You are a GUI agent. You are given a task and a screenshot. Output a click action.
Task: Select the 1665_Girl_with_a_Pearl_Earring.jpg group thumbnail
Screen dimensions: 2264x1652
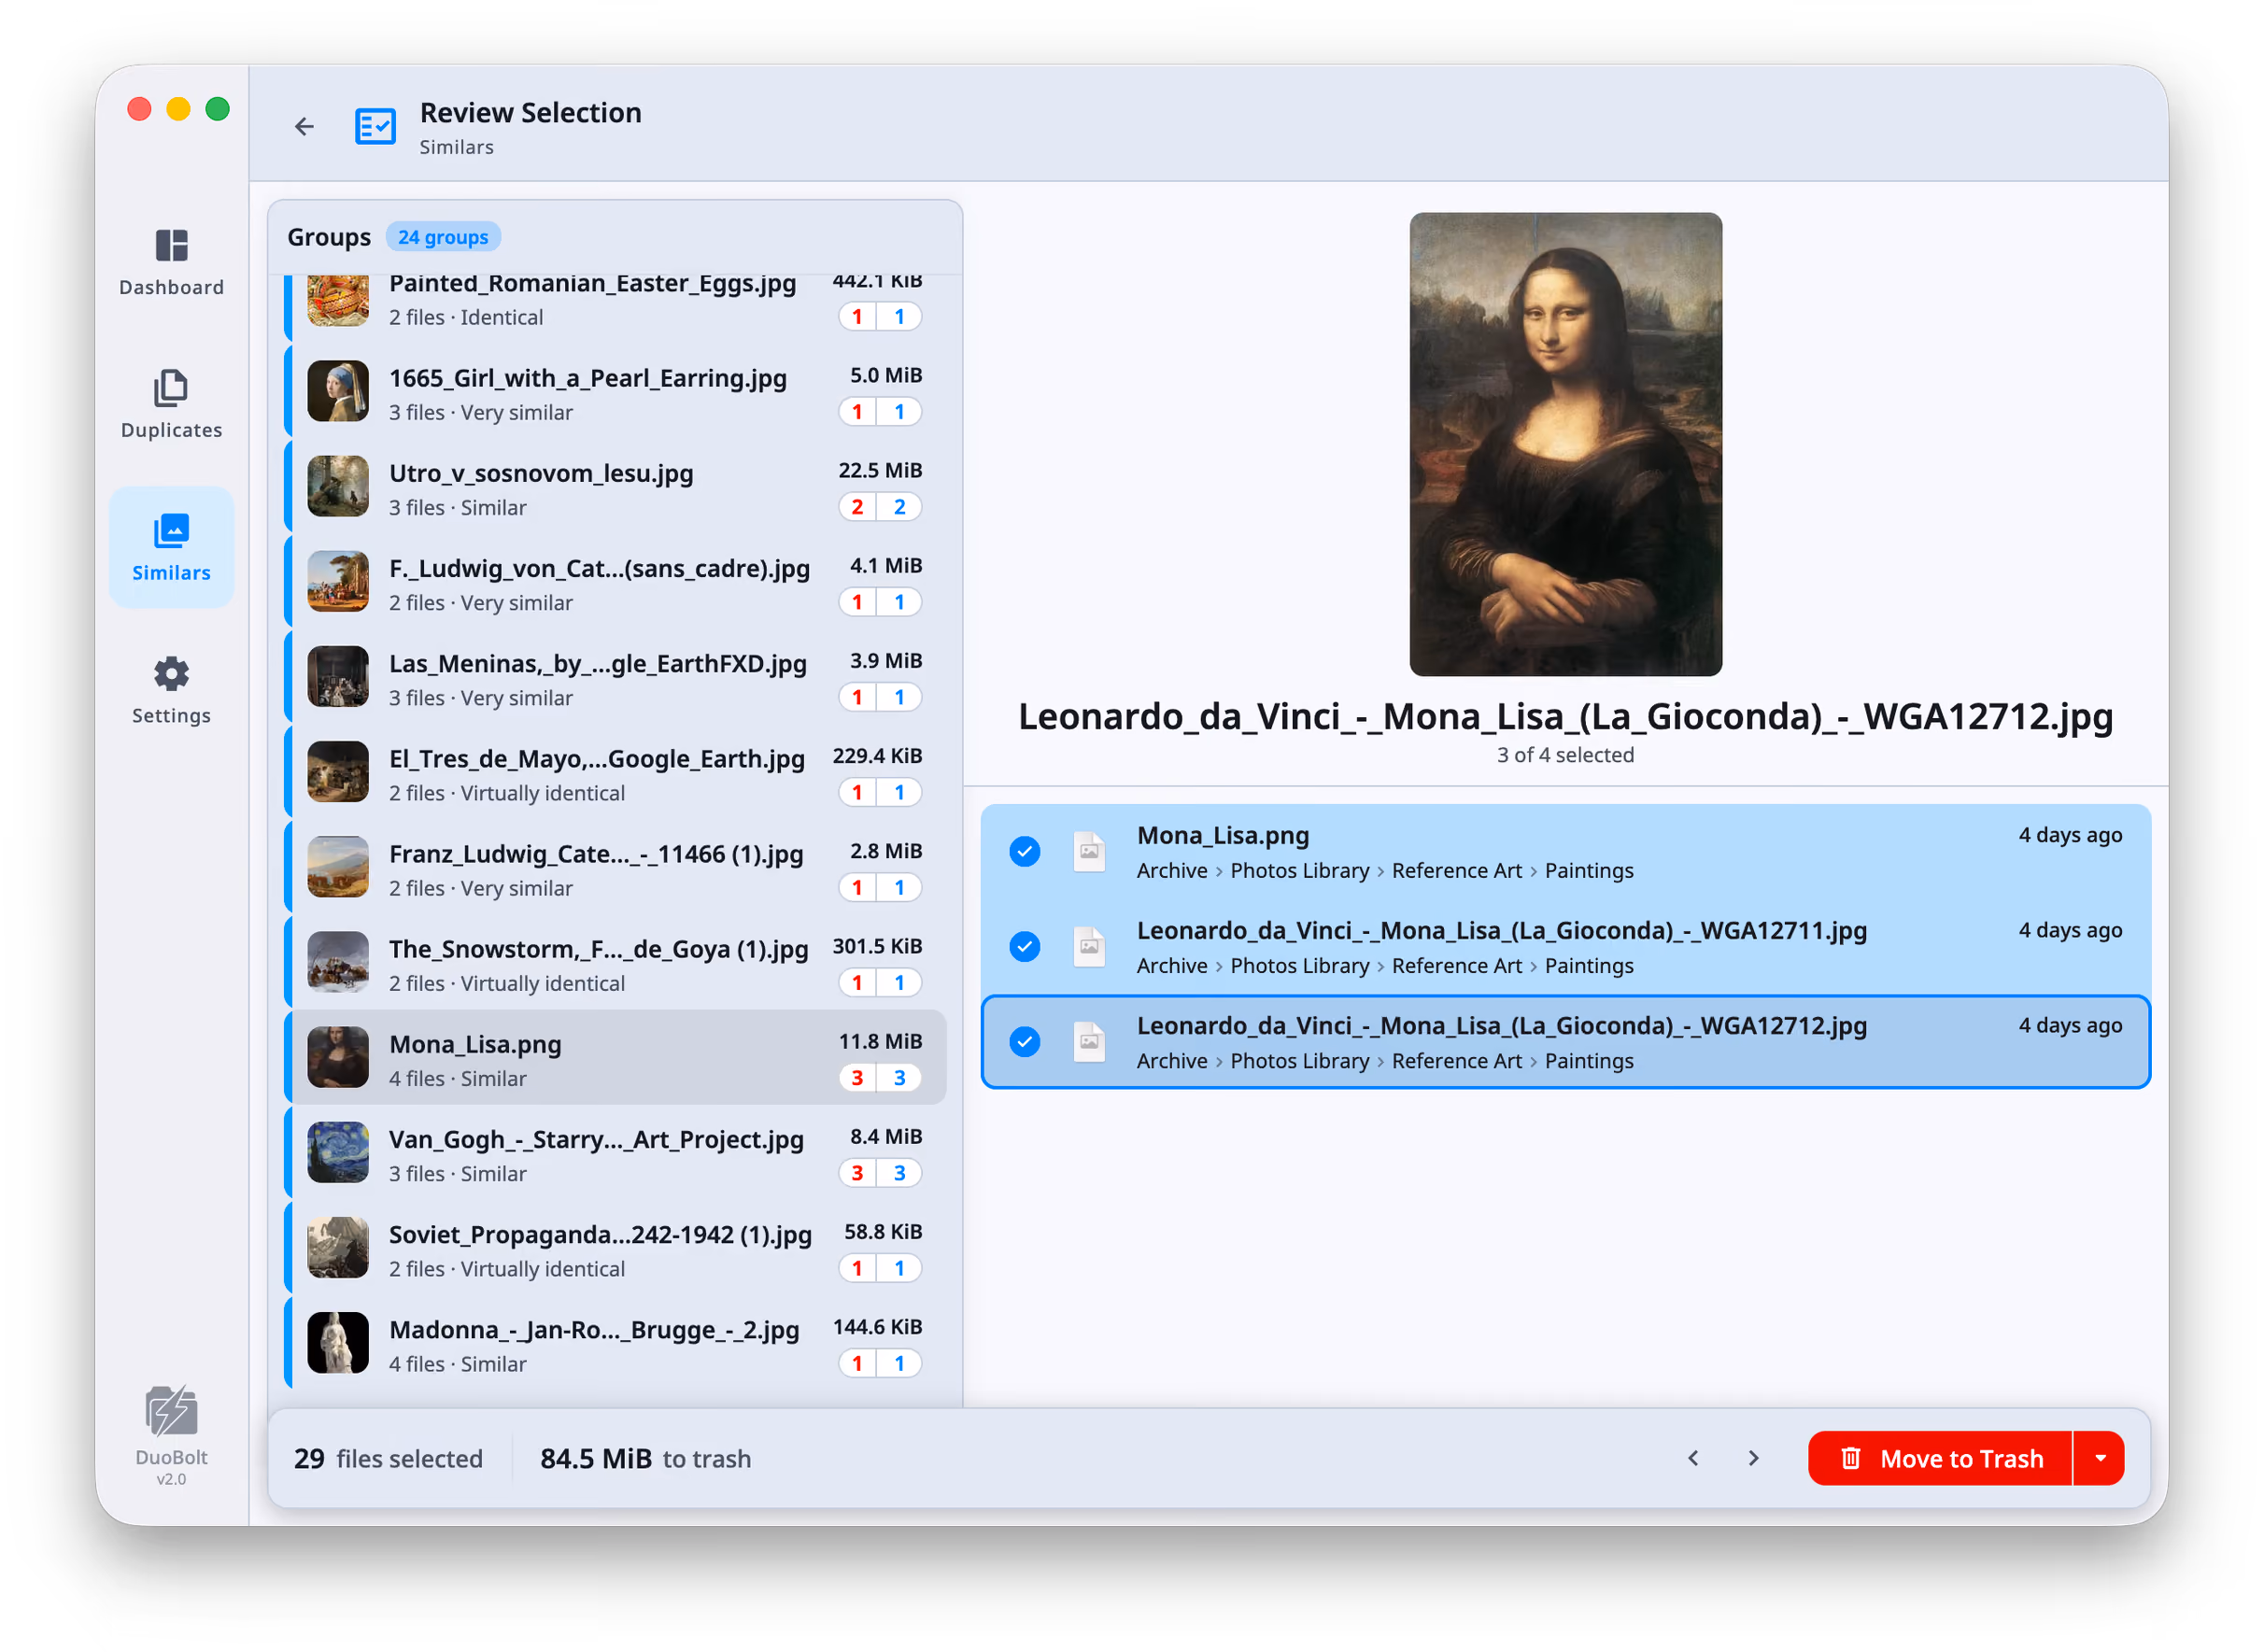point(338,392)
